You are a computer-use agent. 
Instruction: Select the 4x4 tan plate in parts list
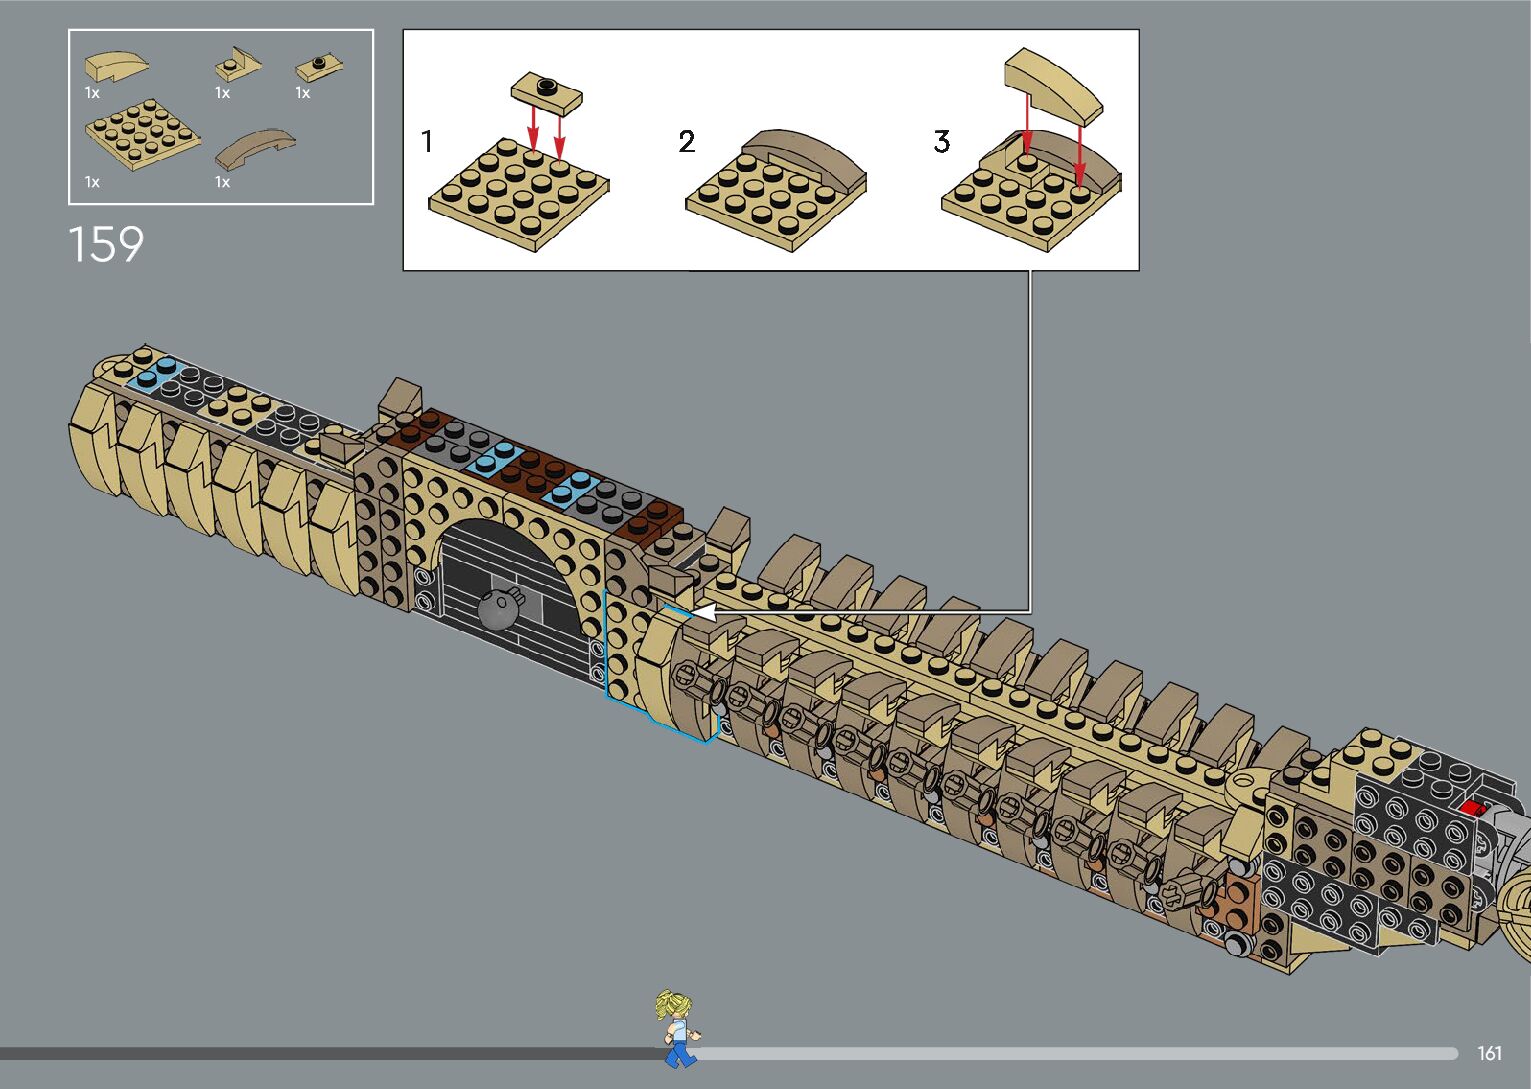(x=141, y=134)
